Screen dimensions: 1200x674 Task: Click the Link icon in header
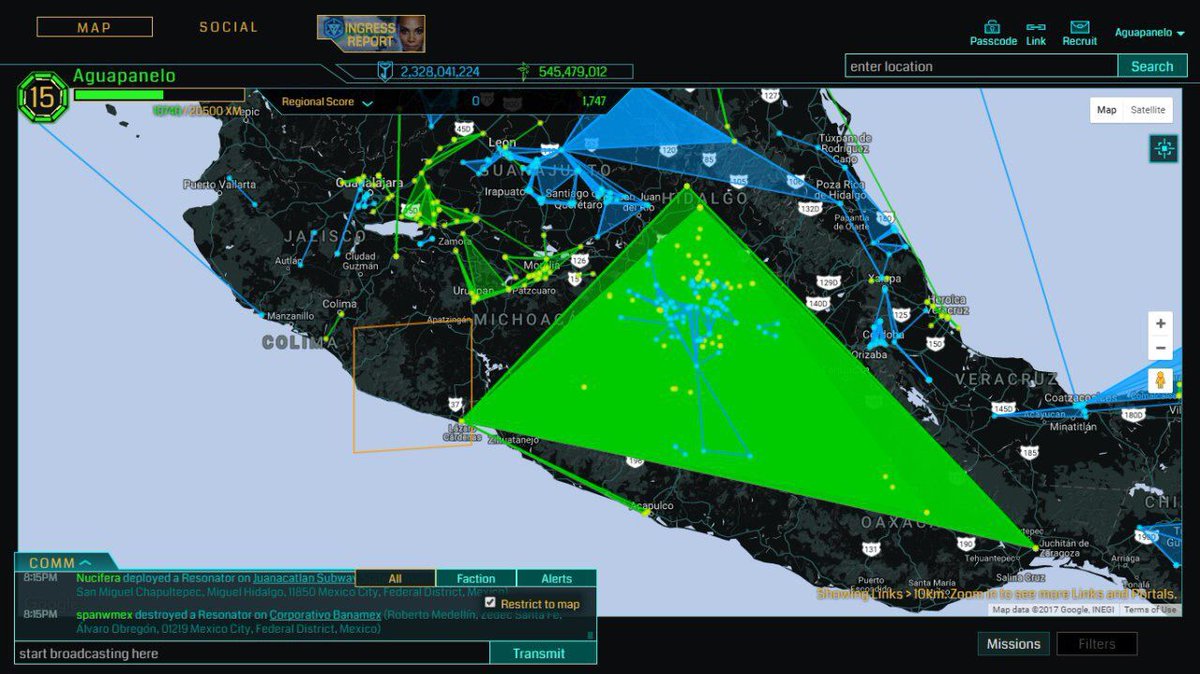pyautogui.click(x=1036, y=27)
